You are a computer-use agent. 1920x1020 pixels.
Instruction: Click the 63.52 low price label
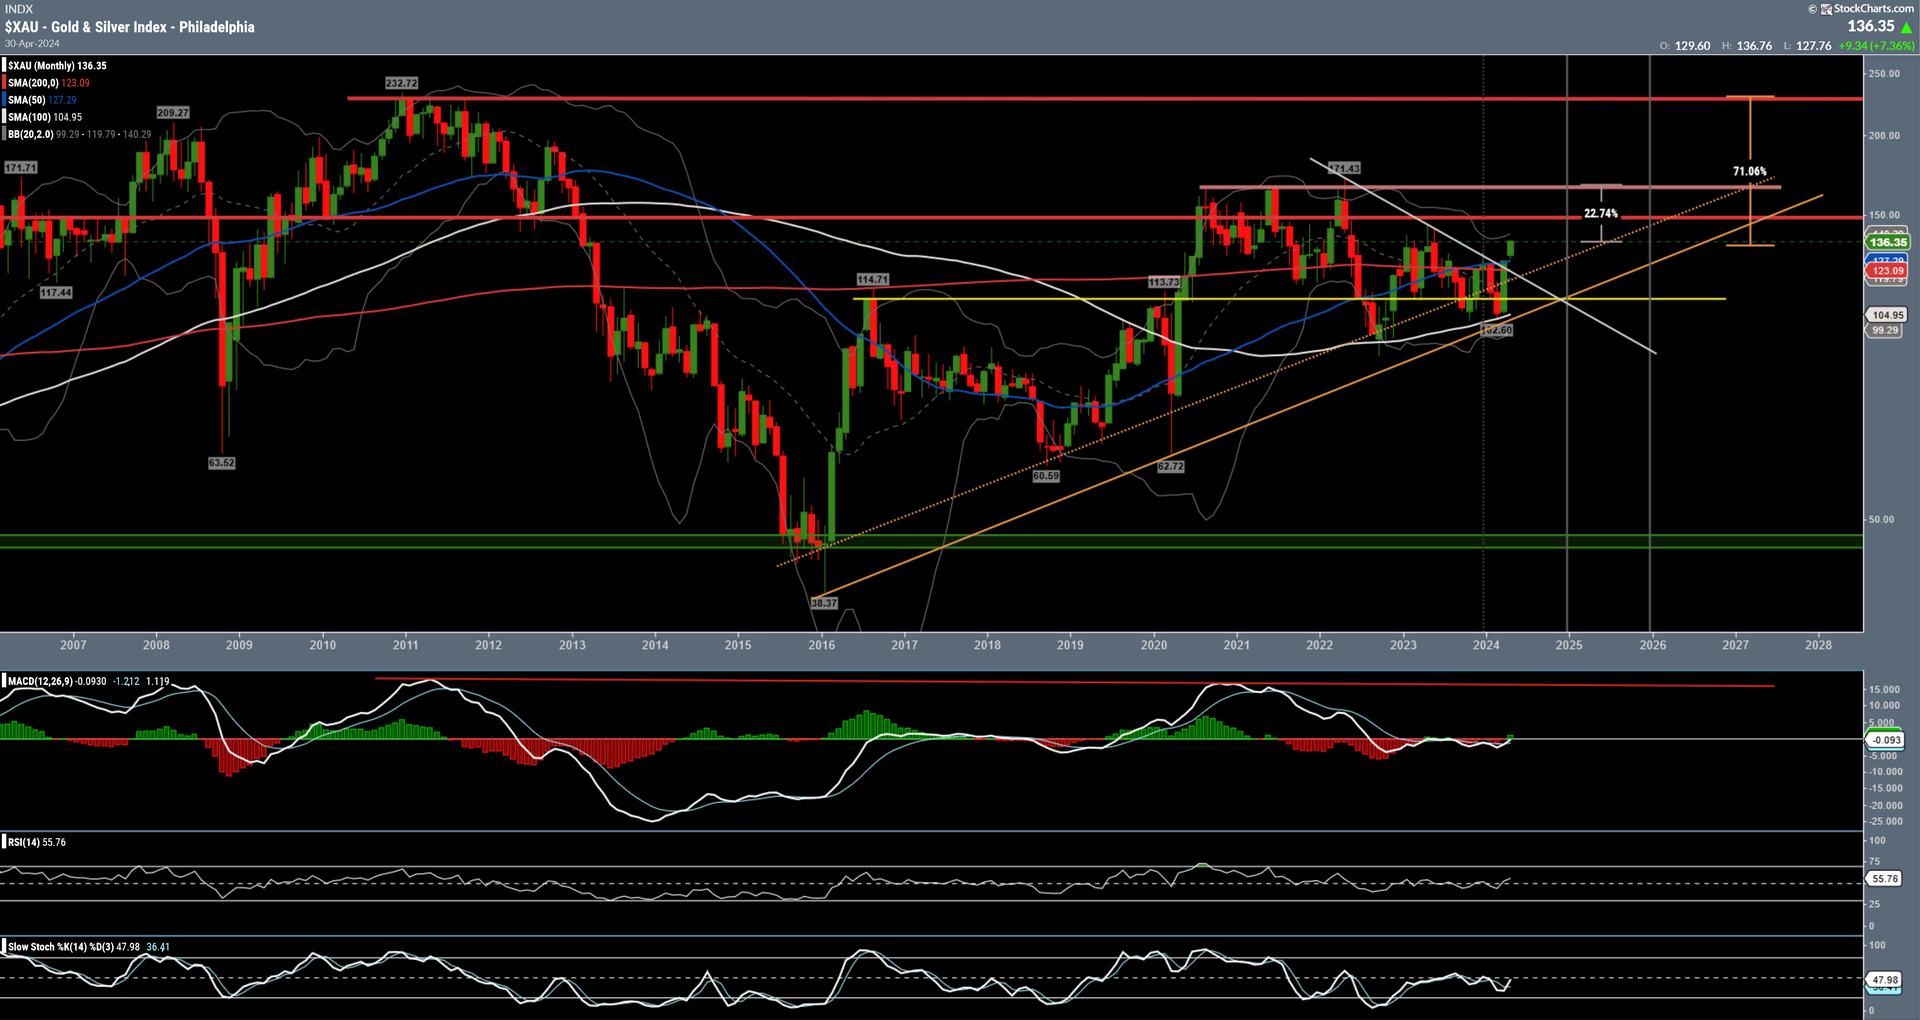point(222,463)
